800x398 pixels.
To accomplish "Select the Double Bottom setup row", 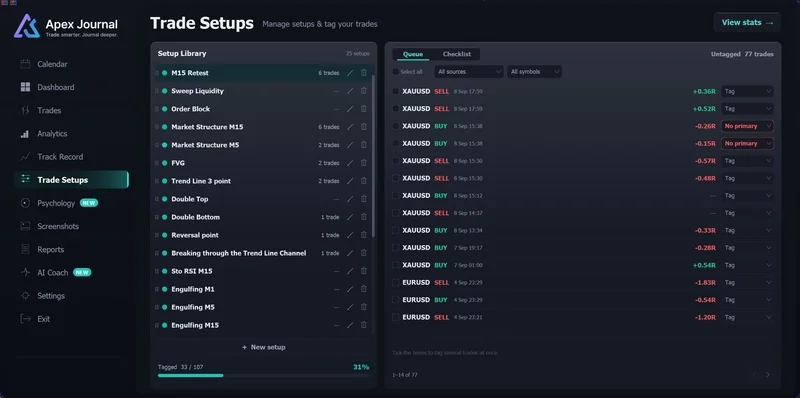I will (263, 217).
